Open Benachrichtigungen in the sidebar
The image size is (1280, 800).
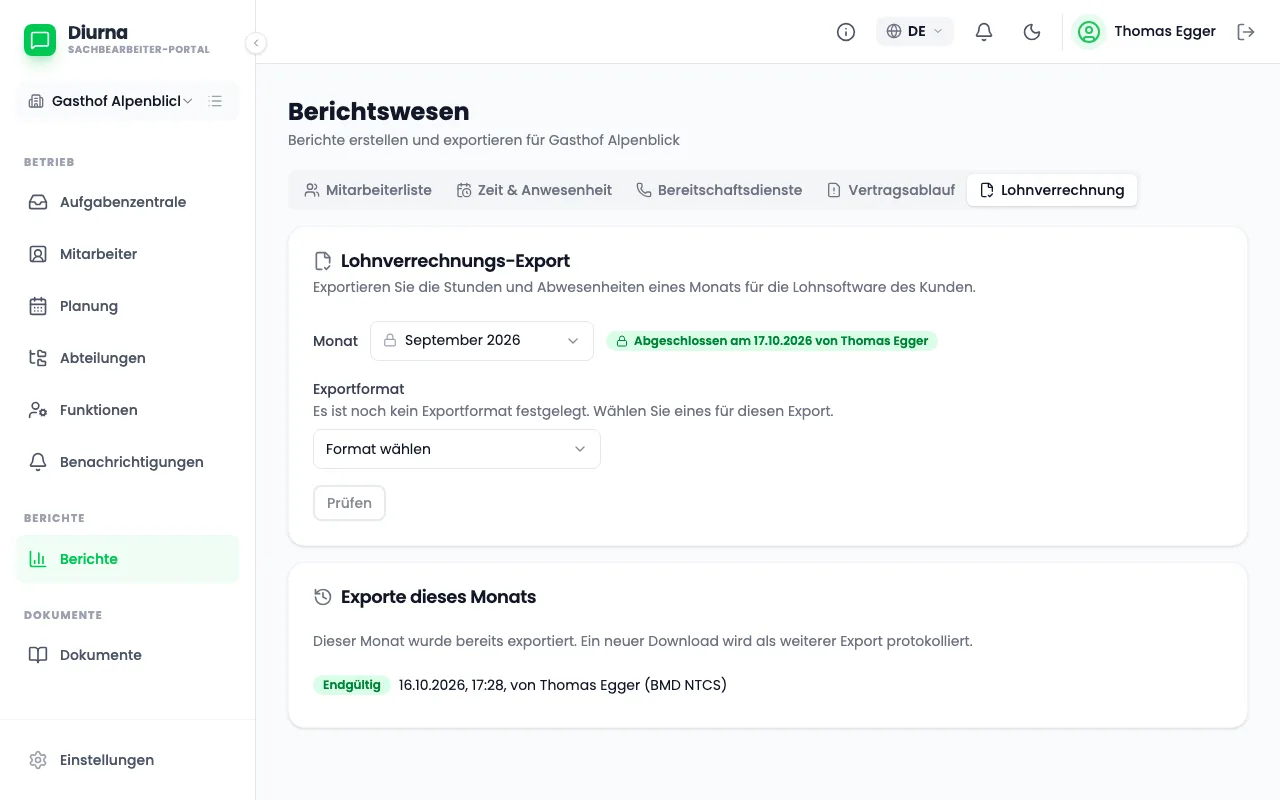point(128,462)
